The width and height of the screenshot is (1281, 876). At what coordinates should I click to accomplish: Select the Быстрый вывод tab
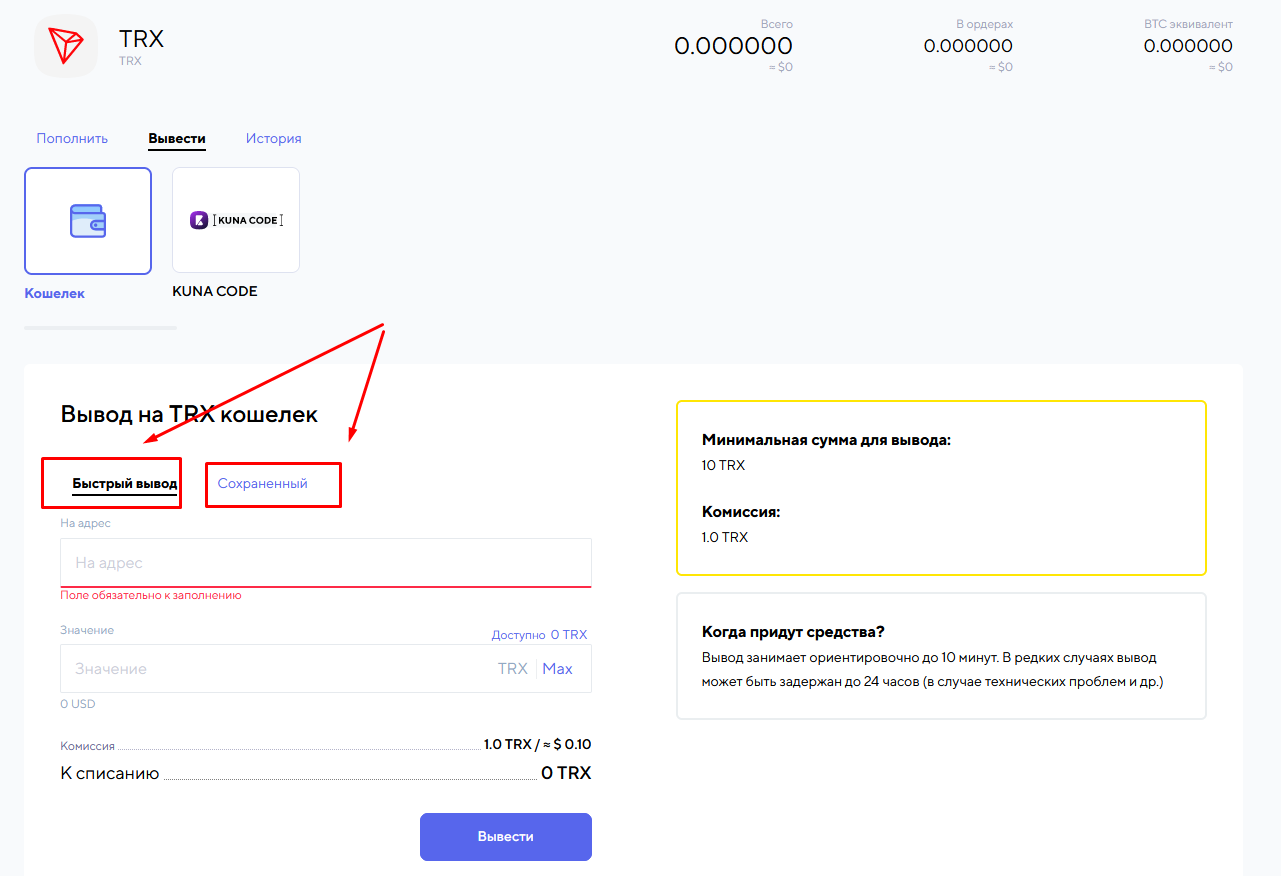pyautogui.click(x=124, y=484)
